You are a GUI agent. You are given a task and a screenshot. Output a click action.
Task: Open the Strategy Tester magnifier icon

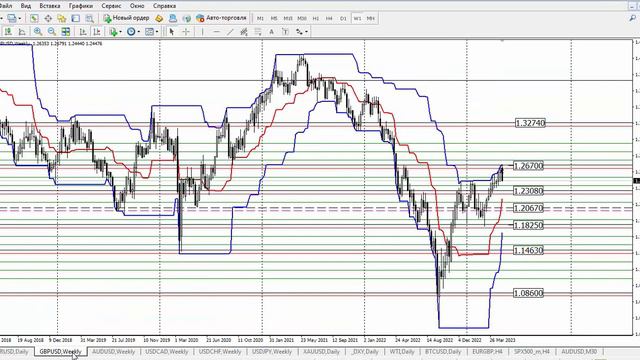pyautogui.click(x=89, y=18)
